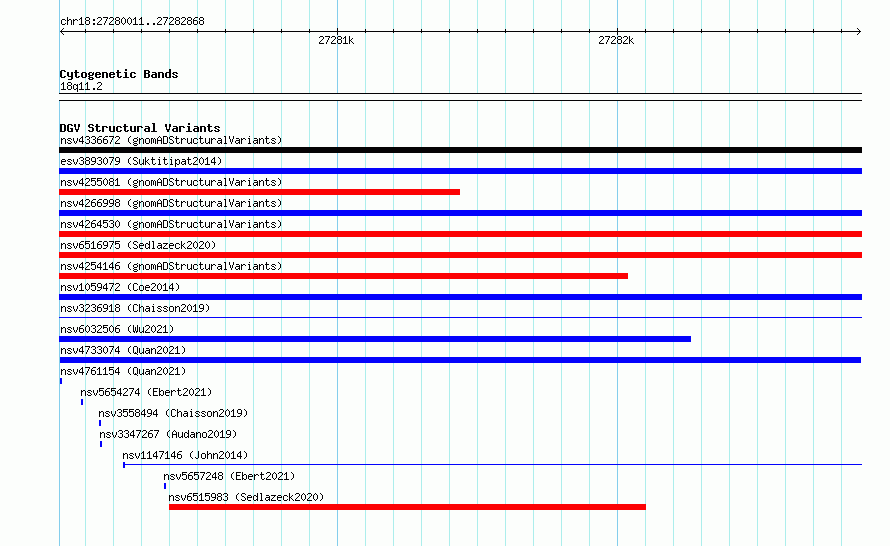Click the thin blue nsv3236918 line
The height and width of the screenshot is (546, 890).
(x=460, y=317)
